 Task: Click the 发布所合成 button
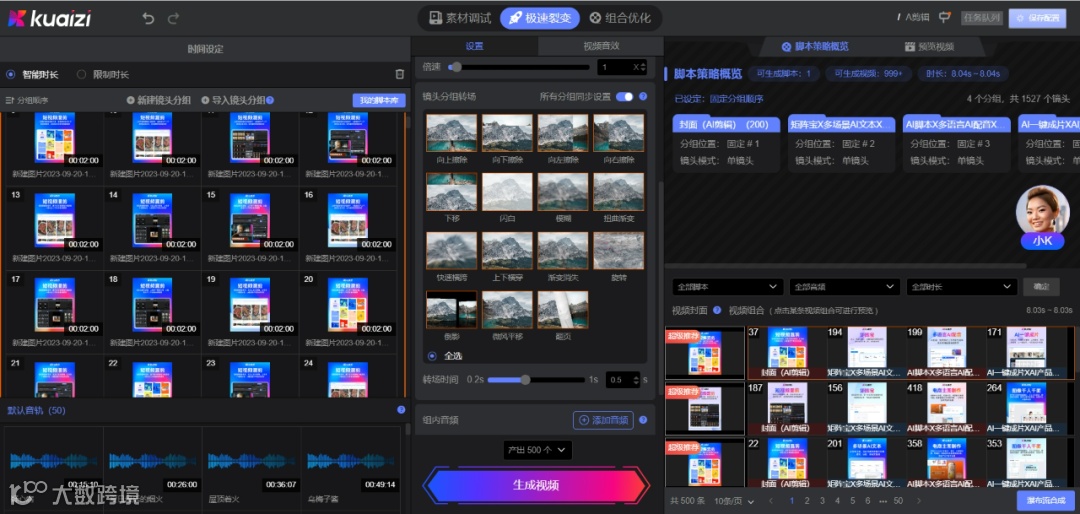[1046, 501]
